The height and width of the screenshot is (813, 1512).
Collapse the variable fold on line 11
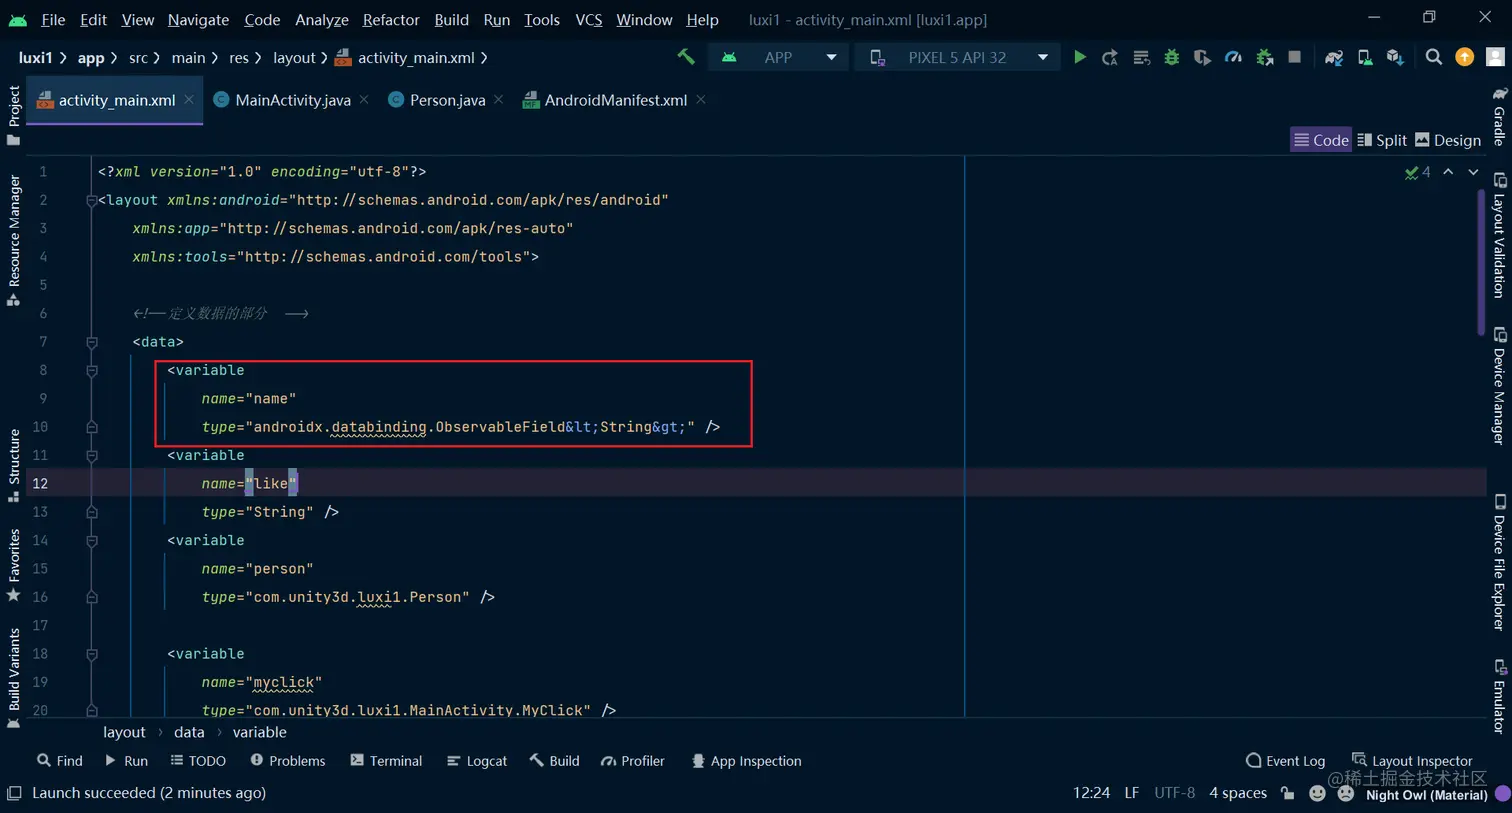pyautogui.click(x=92, y=455)
